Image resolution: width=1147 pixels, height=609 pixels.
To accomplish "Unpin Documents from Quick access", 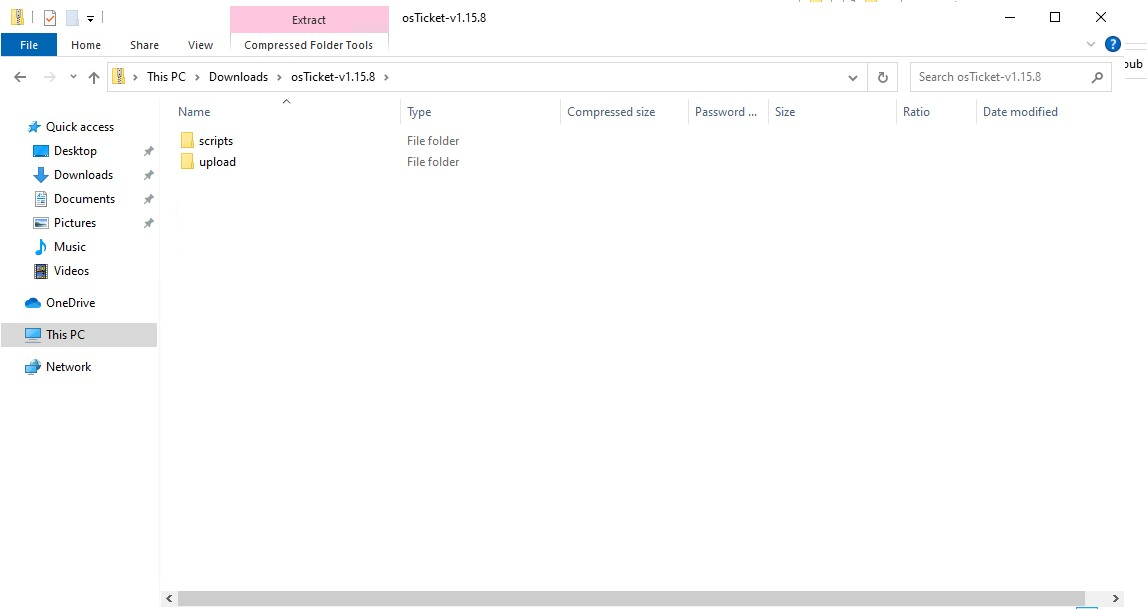I will 147,198.
